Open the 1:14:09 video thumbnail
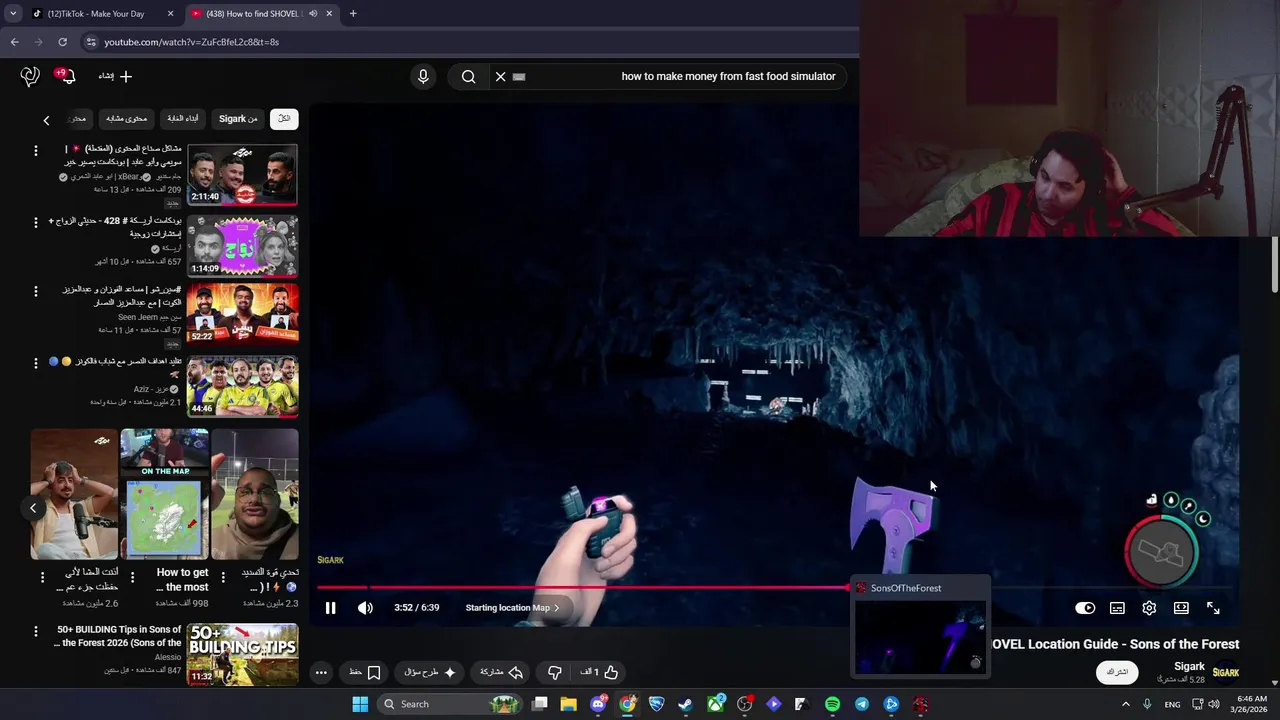 point(242,246)
